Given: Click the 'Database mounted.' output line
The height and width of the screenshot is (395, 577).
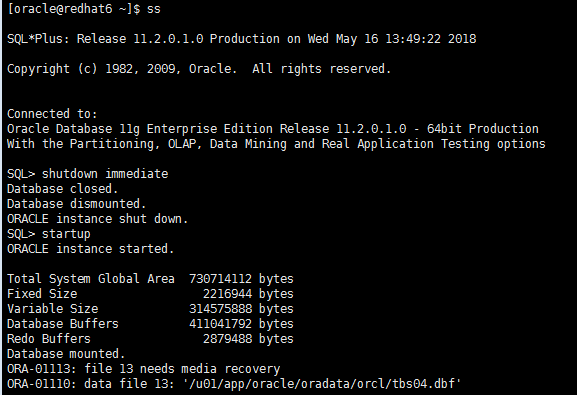Looking at the screenshot, I should [66, 354].
